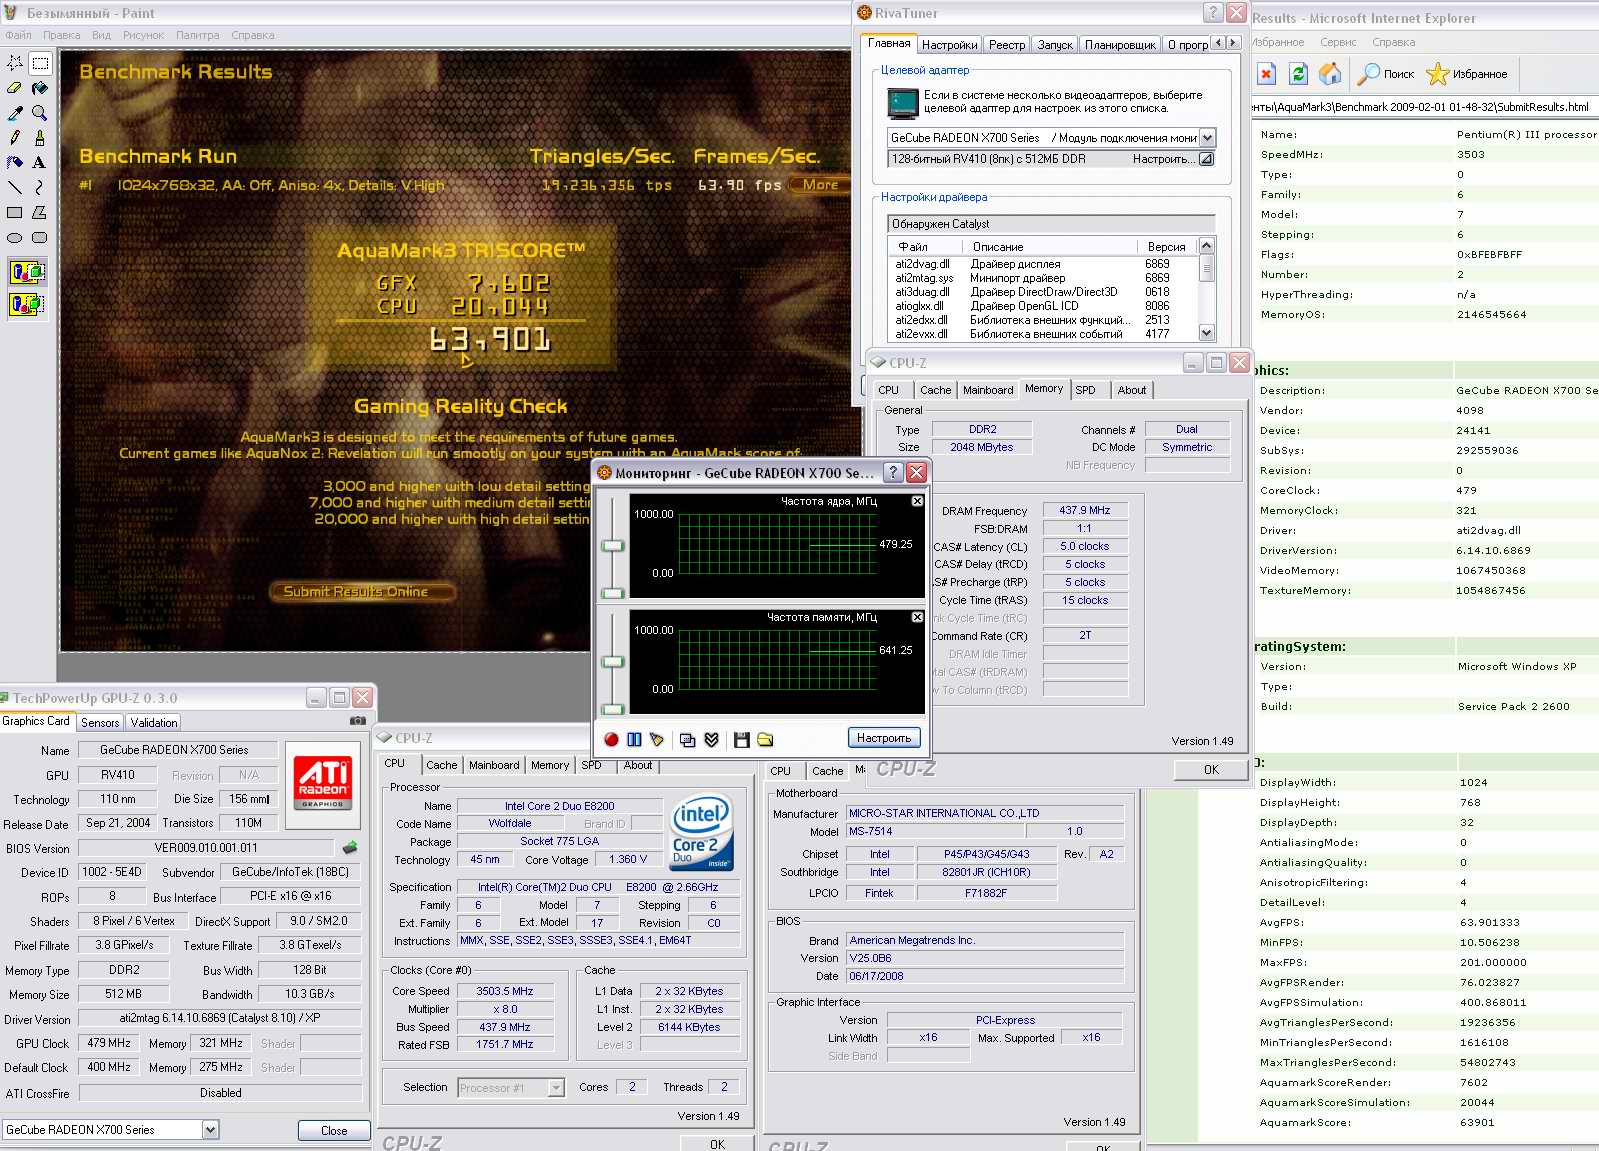Image resolution: width=1599 pixels, height=1151 pixels.
Task: Open the Файл menu in Paint
Action: click(x=19, y=35)
